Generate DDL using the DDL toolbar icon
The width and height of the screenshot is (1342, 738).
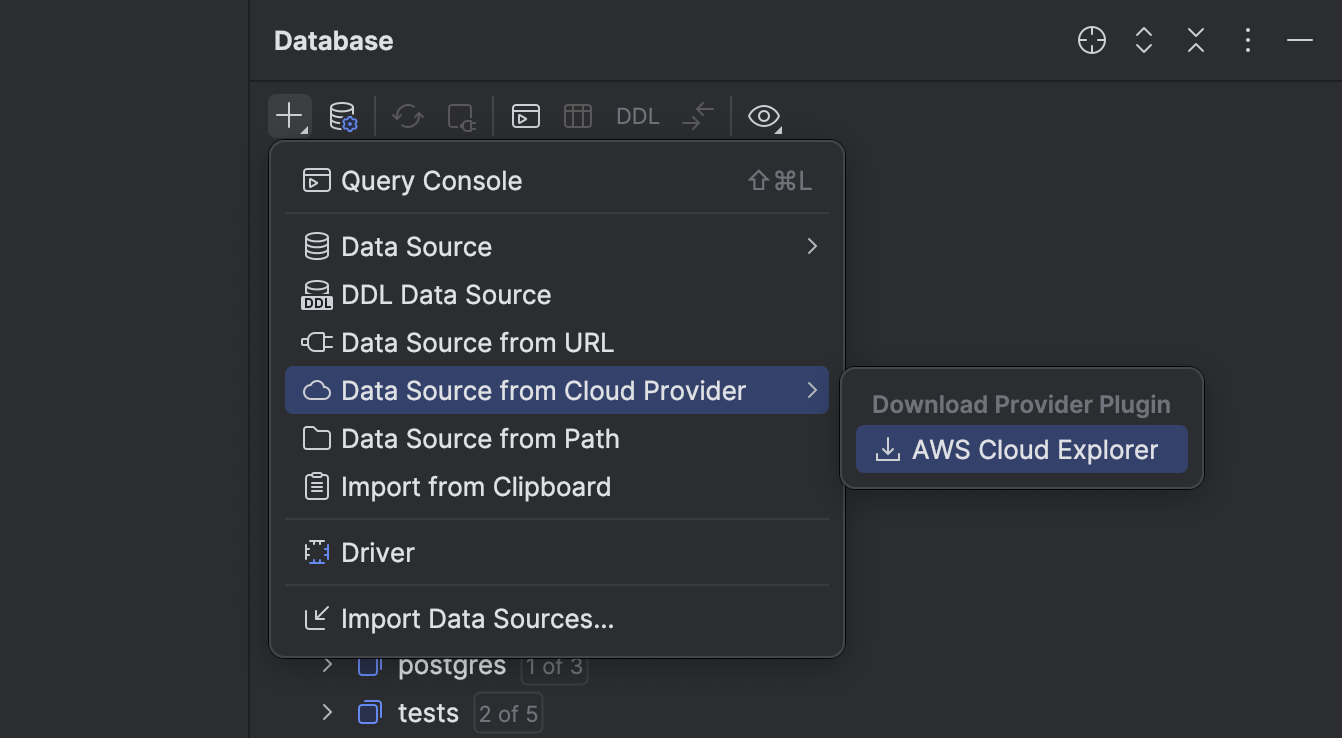click(x=637, y=116)
